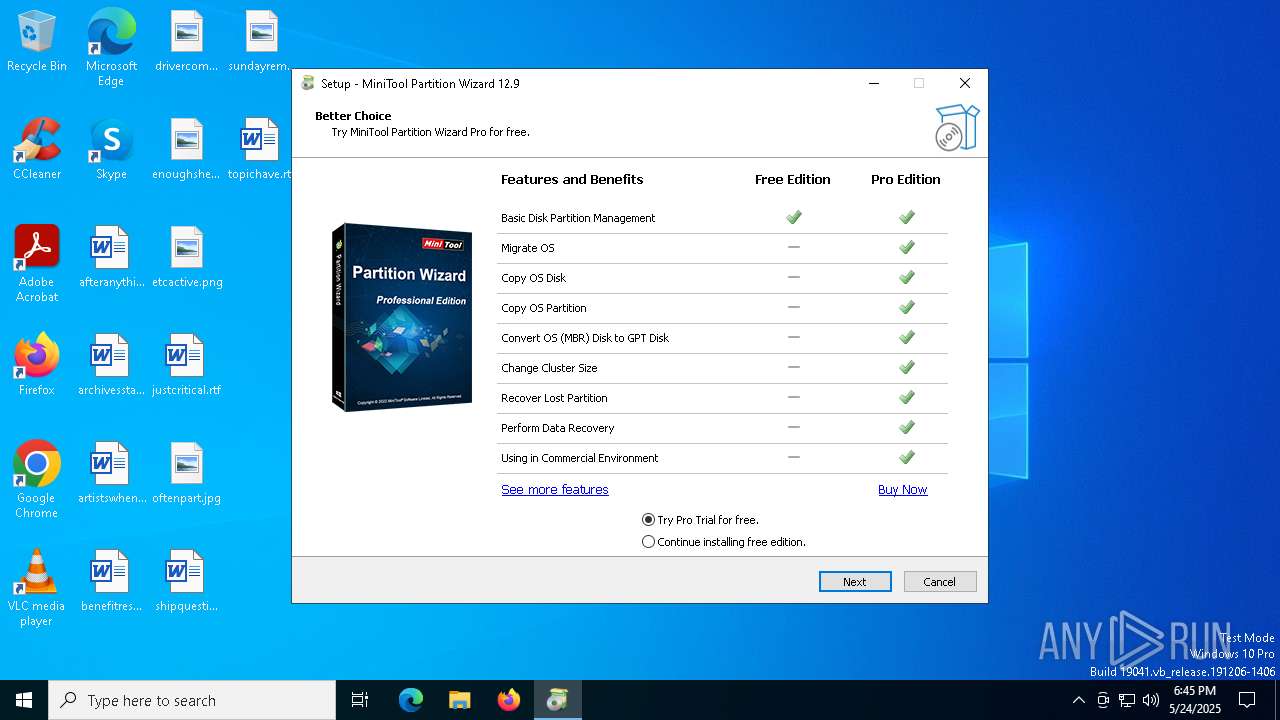Screen dimensions: 1280x720
Task: Click the Migrate OS feature row text
Action: (x=528, y=248)
